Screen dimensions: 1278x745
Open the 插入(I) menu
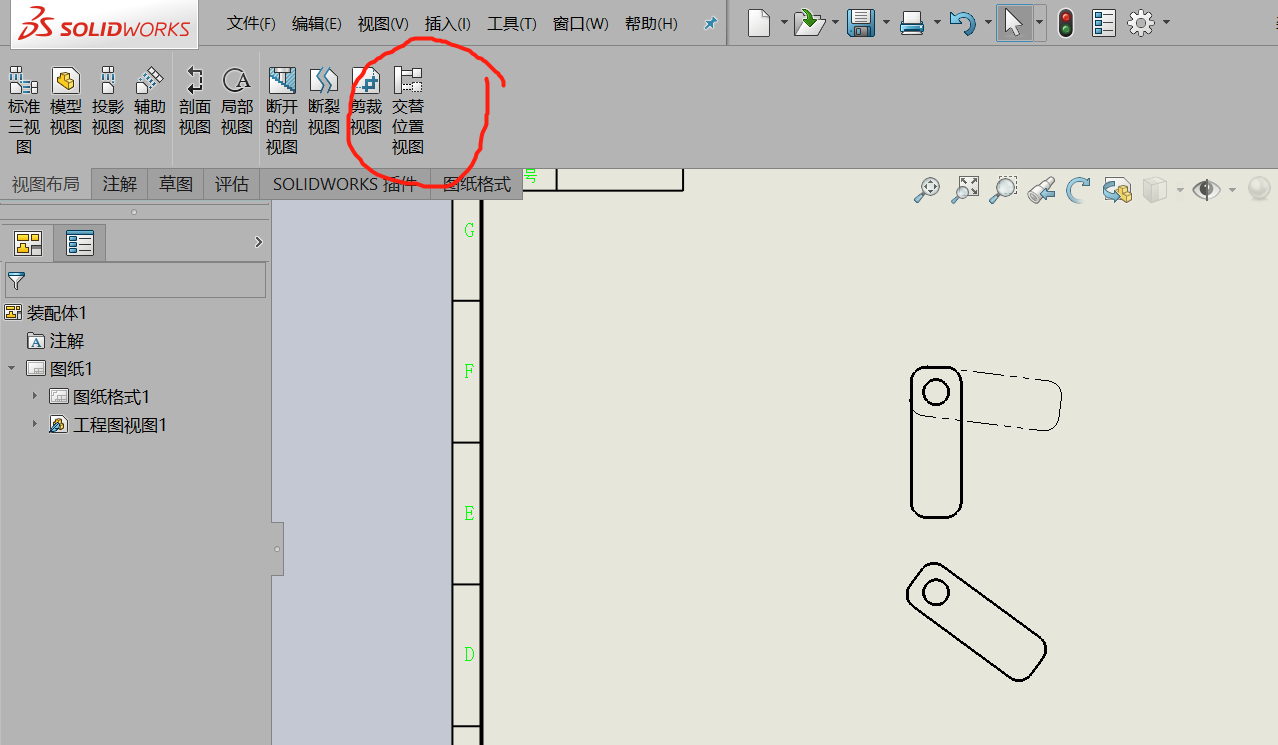click(x=447, y=23)
